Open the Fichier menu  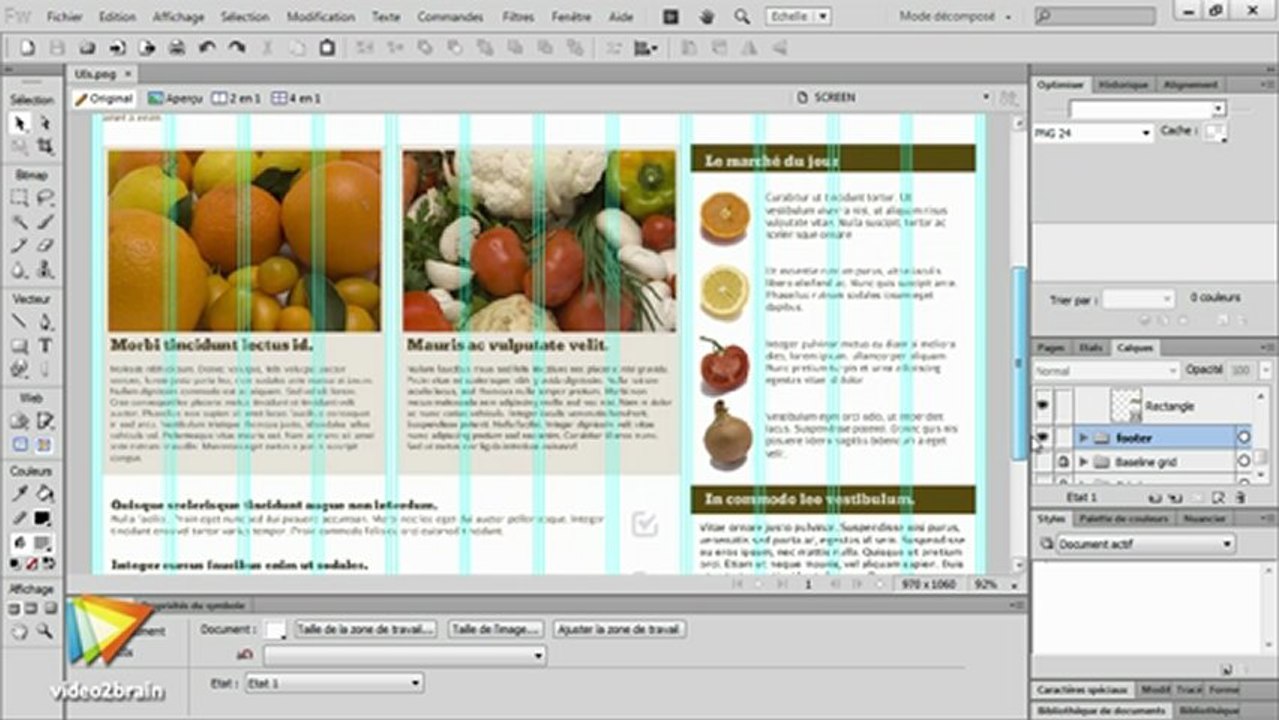pyautogui.click(x=65, y=17)
